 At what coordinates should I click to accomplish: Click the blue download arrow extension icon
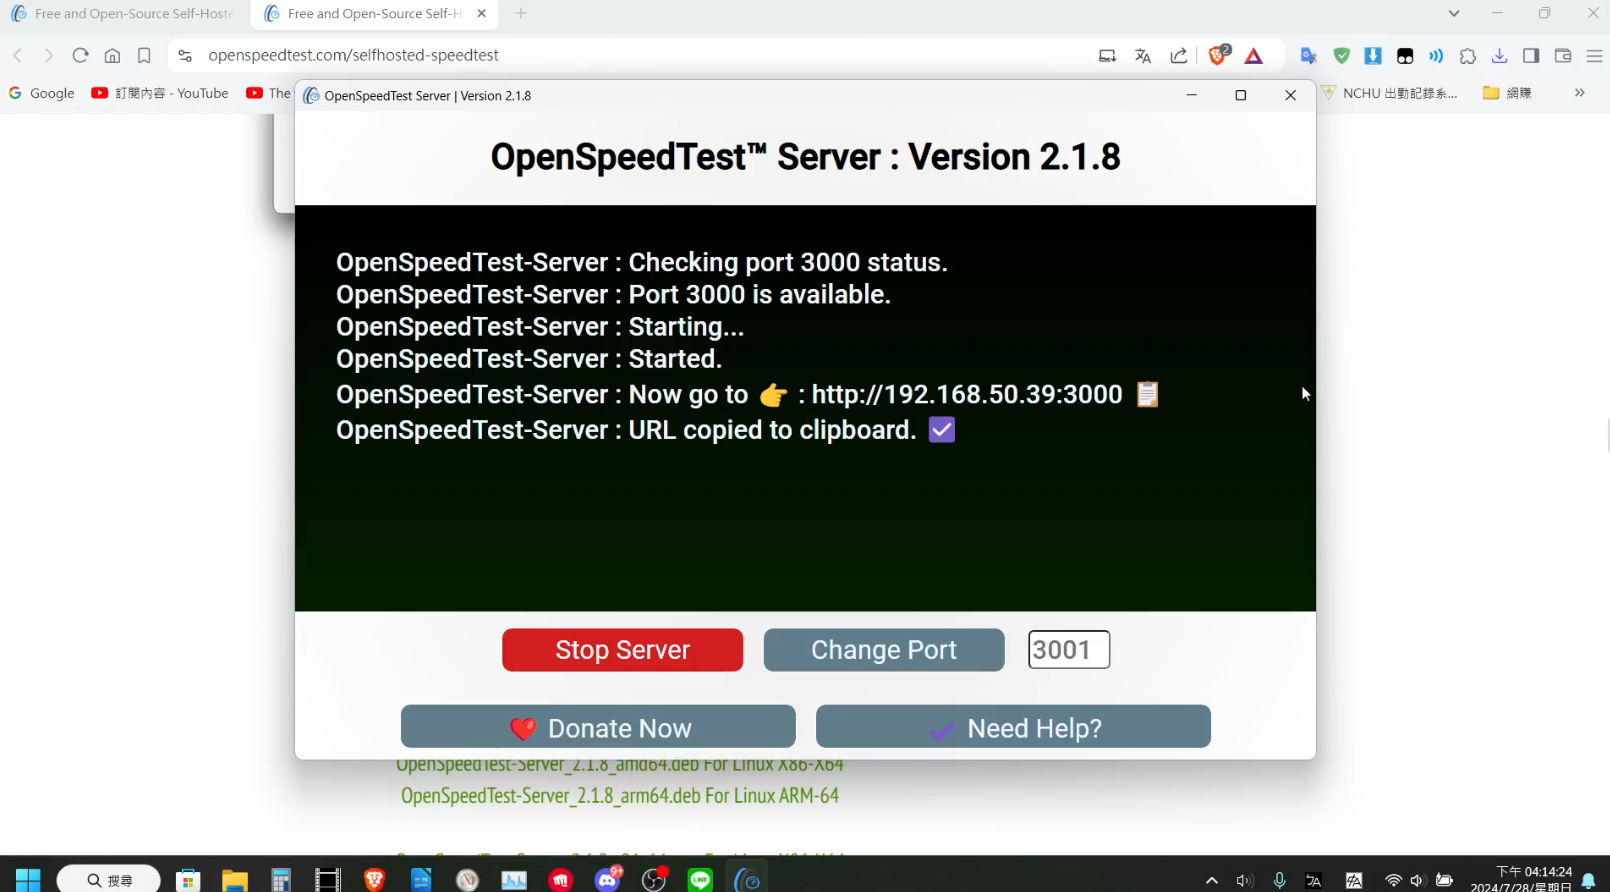point(1373,56)
